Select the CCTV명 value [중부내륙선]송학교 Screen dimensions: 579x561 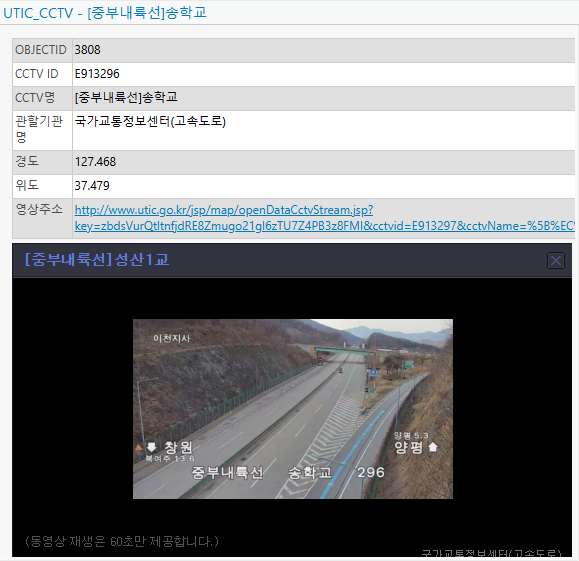point(126,98)
